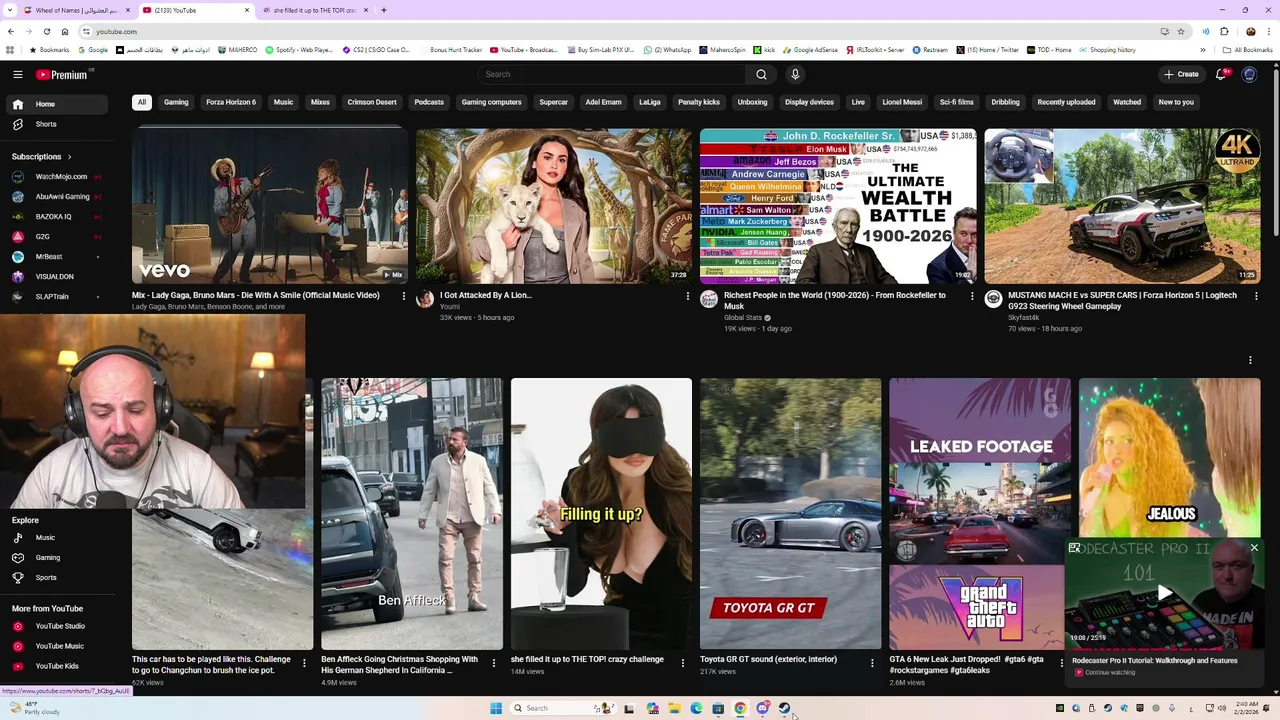Open BAZOKA IQ subscription channel
This screenshot has height=720, width=1280.
56,217
